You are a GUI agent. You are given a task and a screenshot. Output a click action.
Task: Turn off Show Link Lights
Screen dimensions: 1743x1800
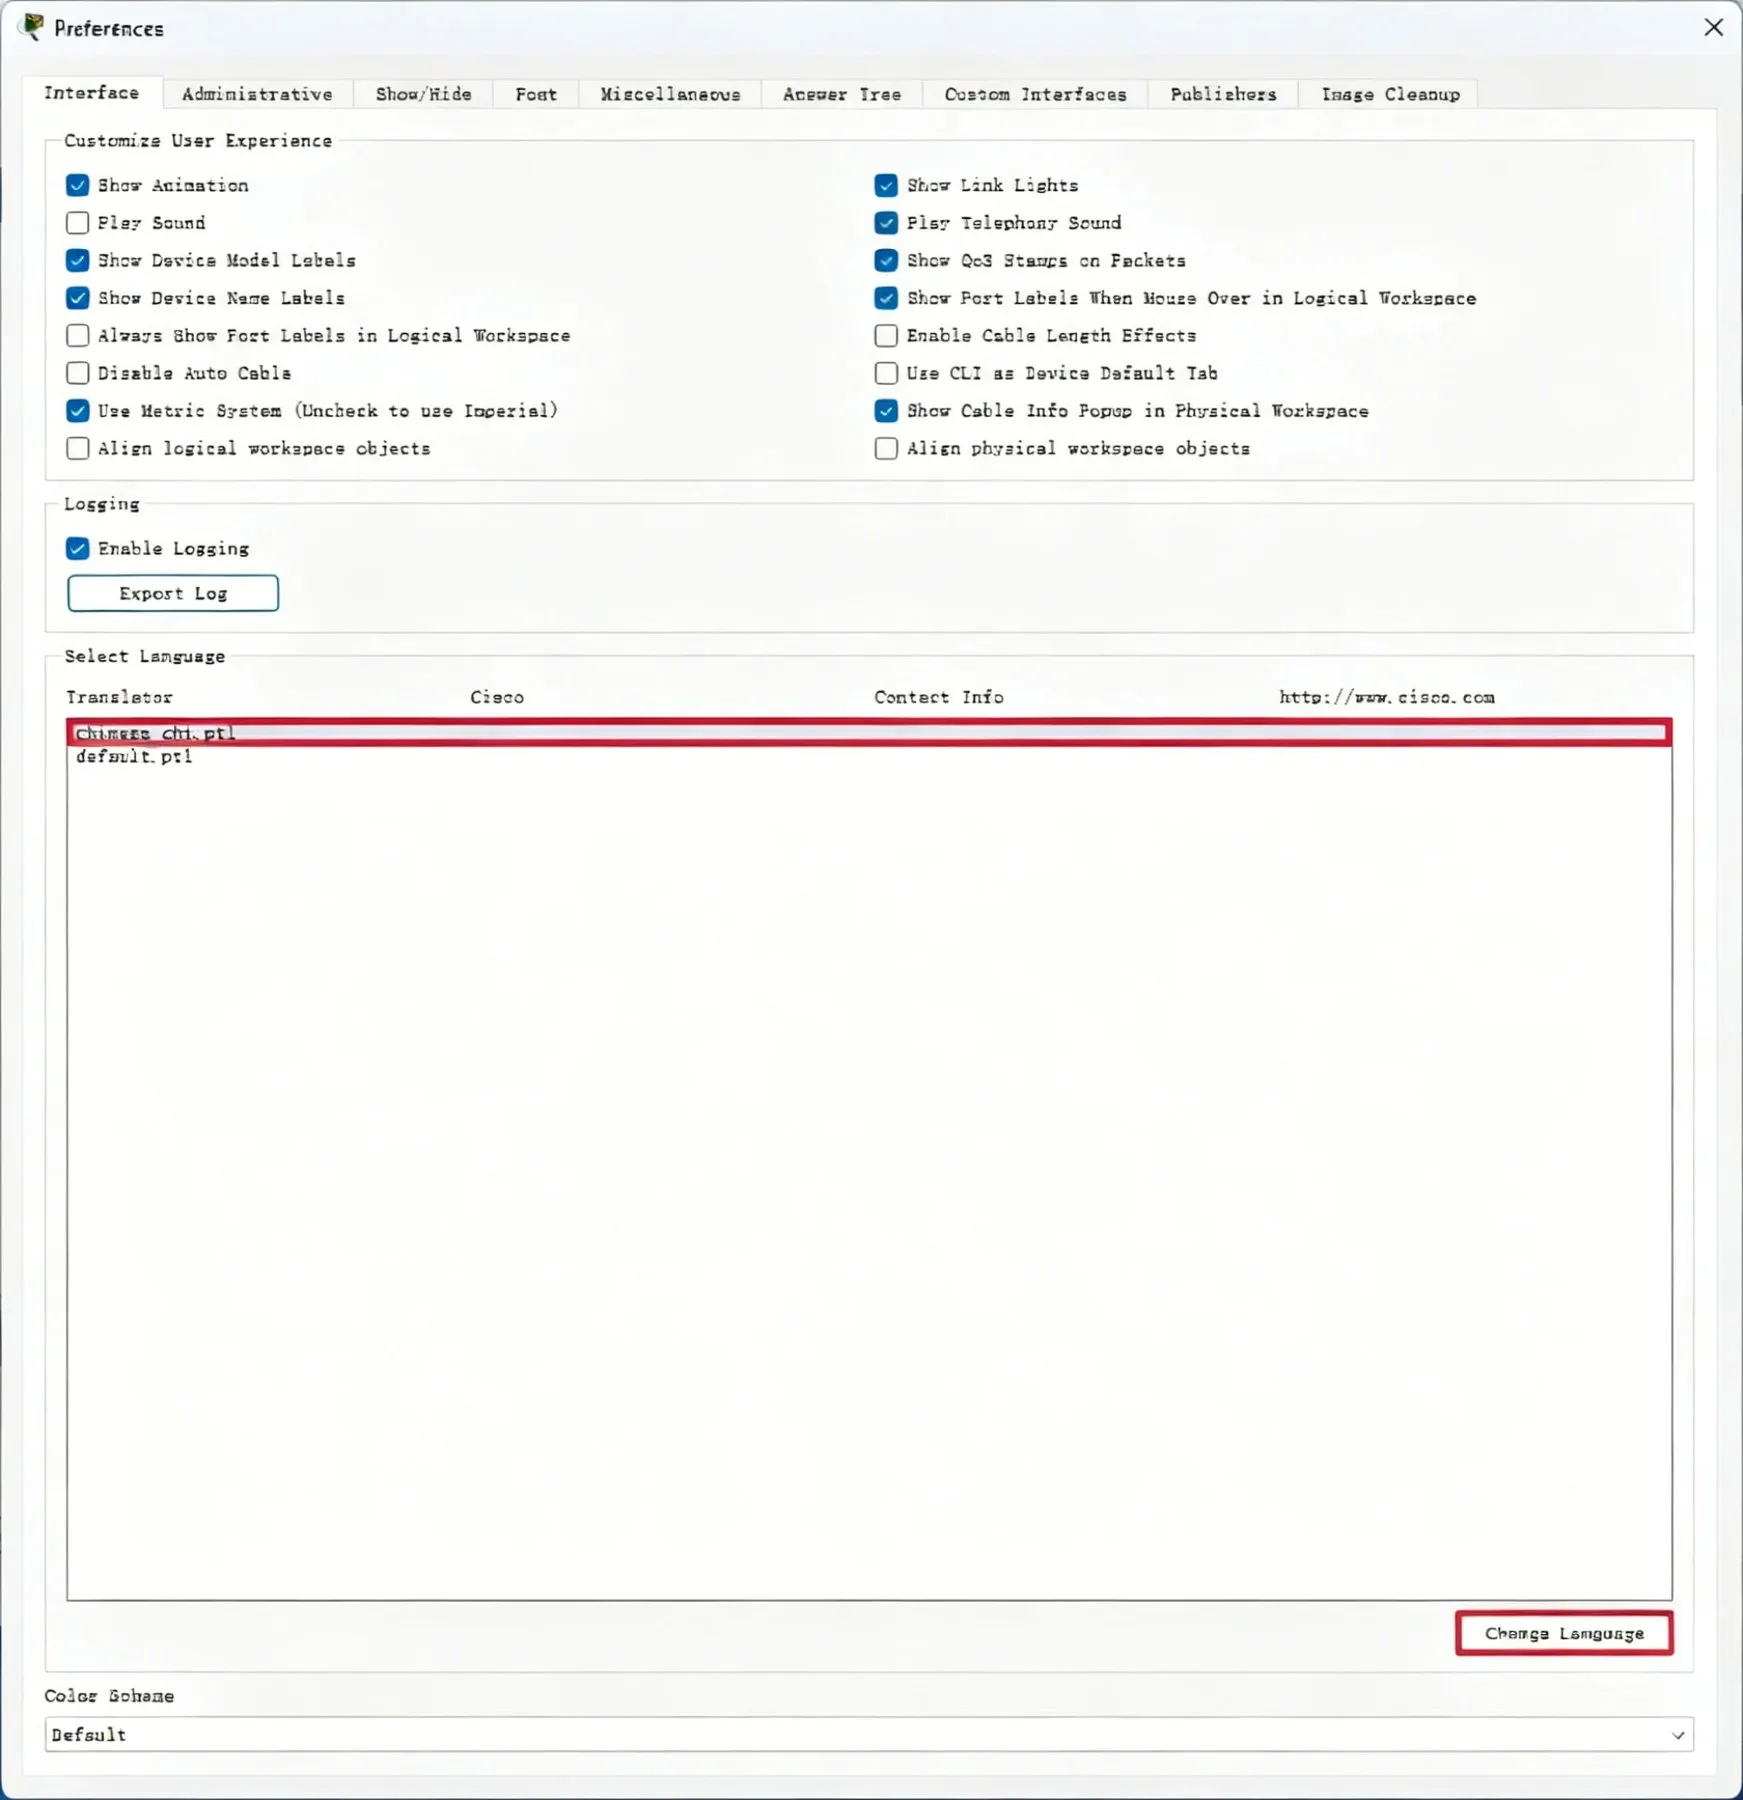(x=886, y=185)
